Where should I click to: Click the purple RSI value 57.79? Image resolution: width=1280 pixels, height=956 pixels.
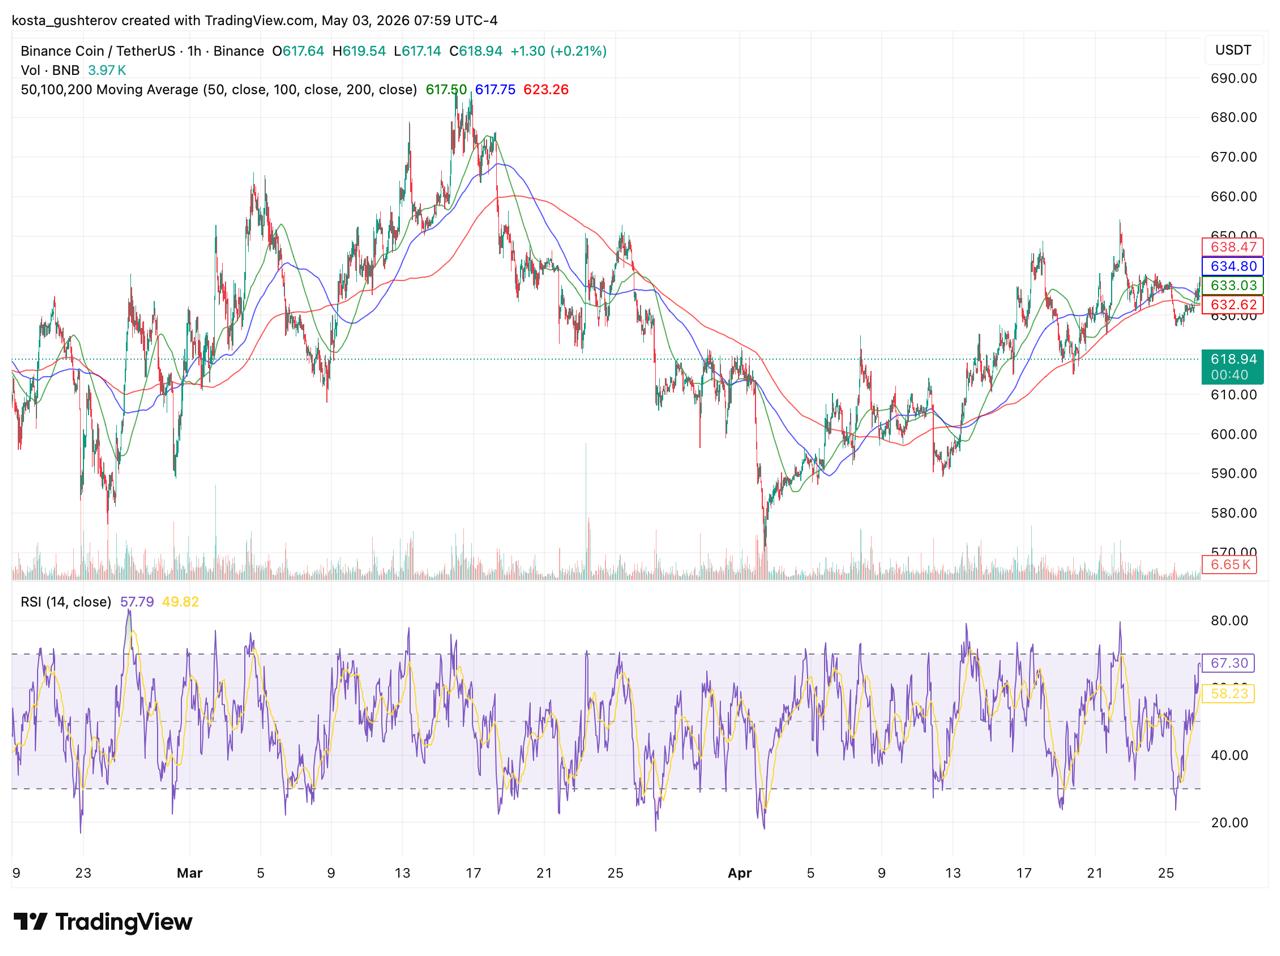[x=137, y=602]
